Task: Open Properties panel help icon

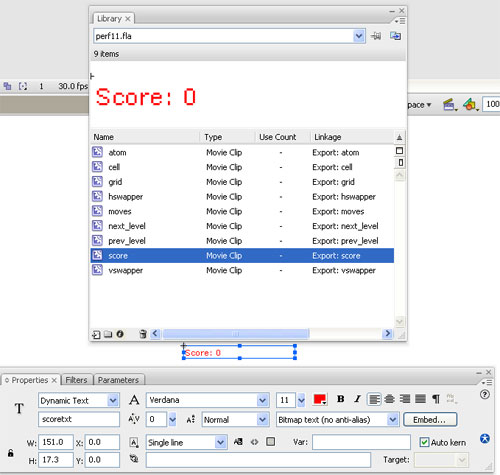Action: click(x=485, y=395)
